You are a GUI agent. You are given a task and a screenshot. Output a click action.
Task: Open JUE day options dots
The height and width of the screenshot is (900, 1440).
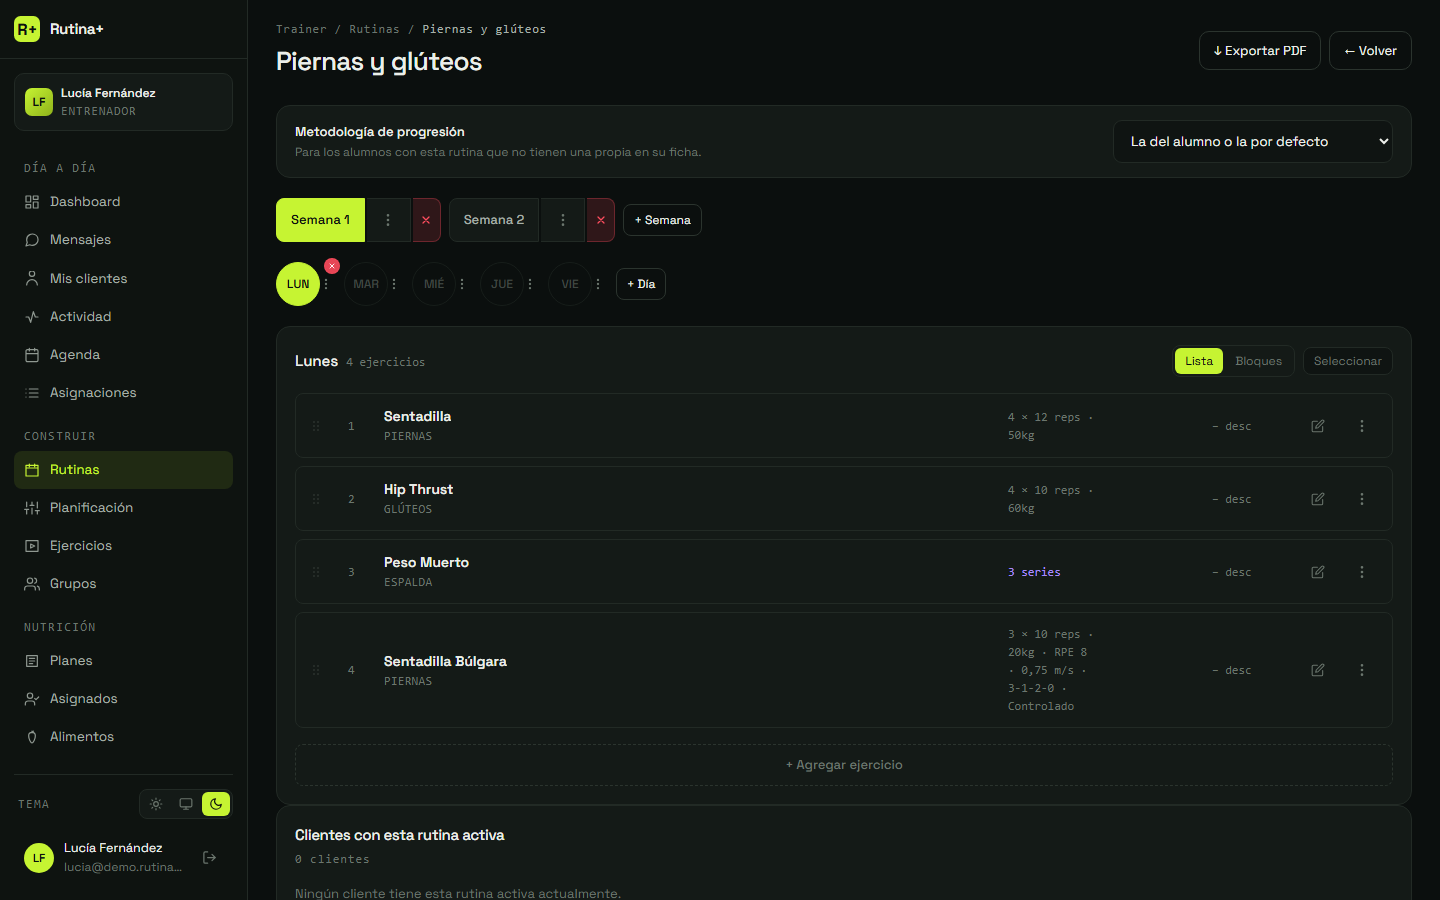tap(530, 284)
